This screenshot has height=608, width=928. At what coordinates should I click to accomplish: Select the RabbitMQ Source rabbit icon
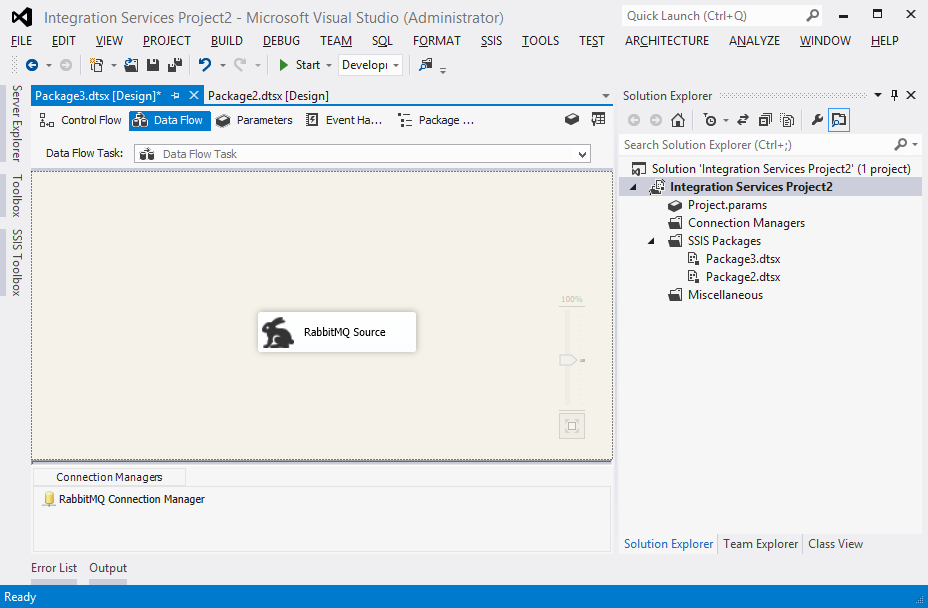(278, 332)
